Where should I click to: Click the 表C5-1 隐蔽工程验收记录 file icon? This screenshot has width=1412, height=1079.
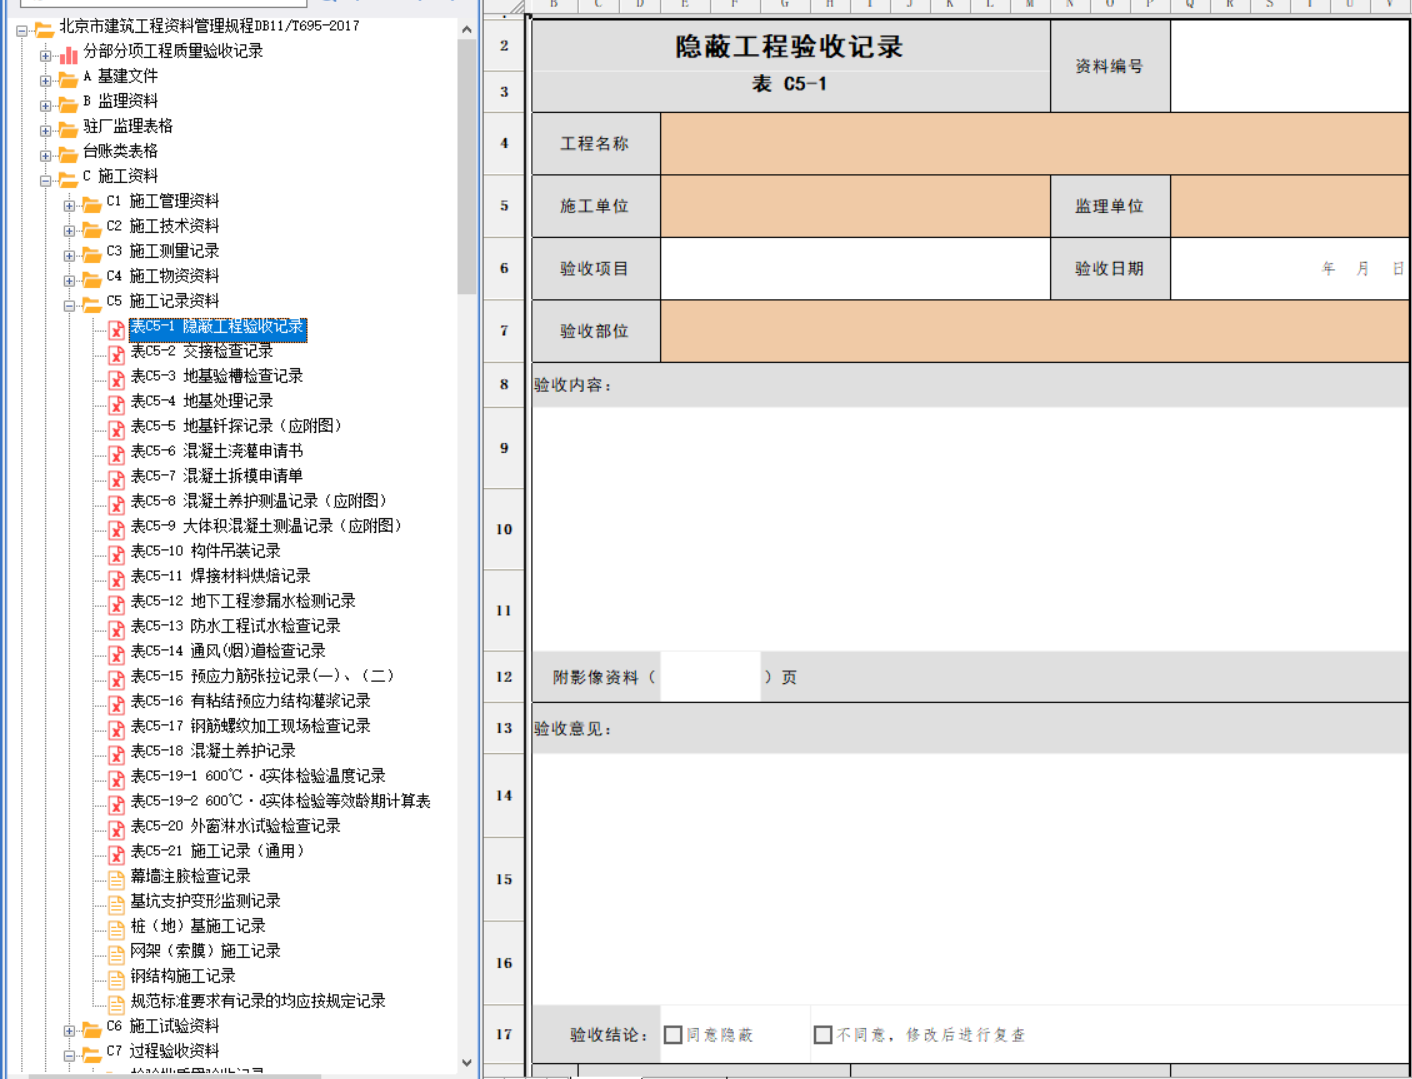(117, 329)
